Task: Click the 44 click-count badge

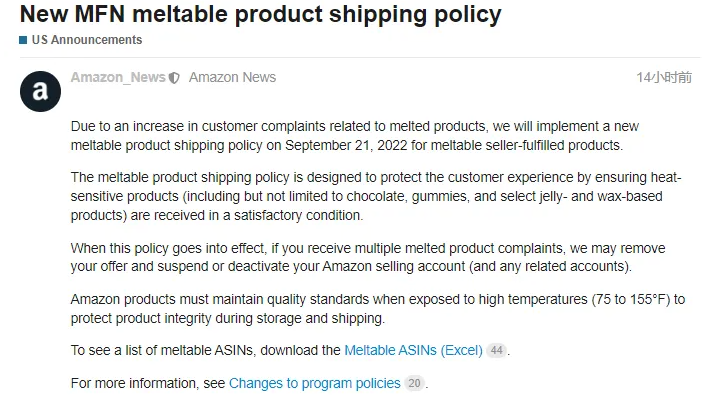Action: (x=497, y=350)
